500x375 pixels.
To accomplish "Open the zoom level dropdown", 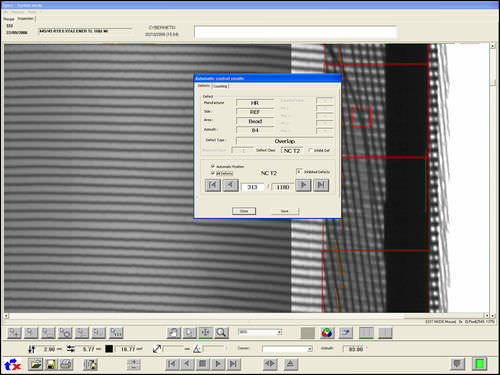I will [279, 332].
